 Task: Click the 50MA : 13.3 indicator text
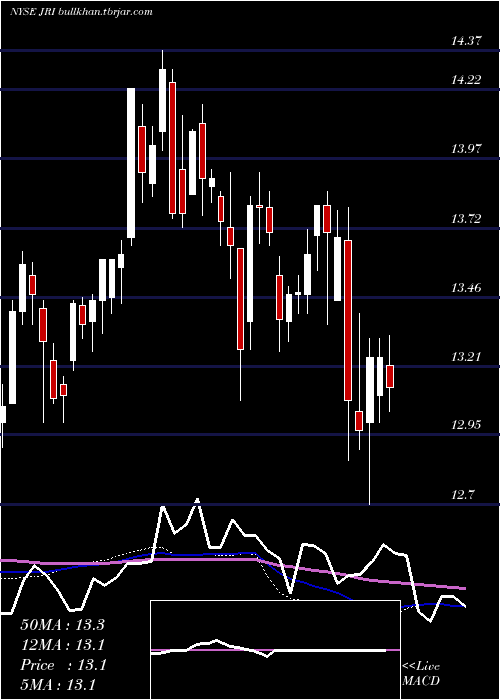point(62,625)
